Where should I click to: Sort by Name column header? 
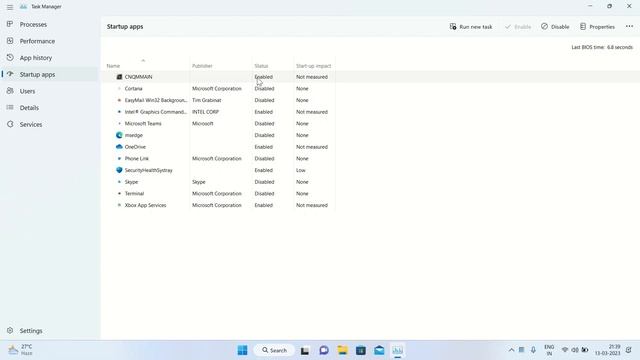coord(113,66)
